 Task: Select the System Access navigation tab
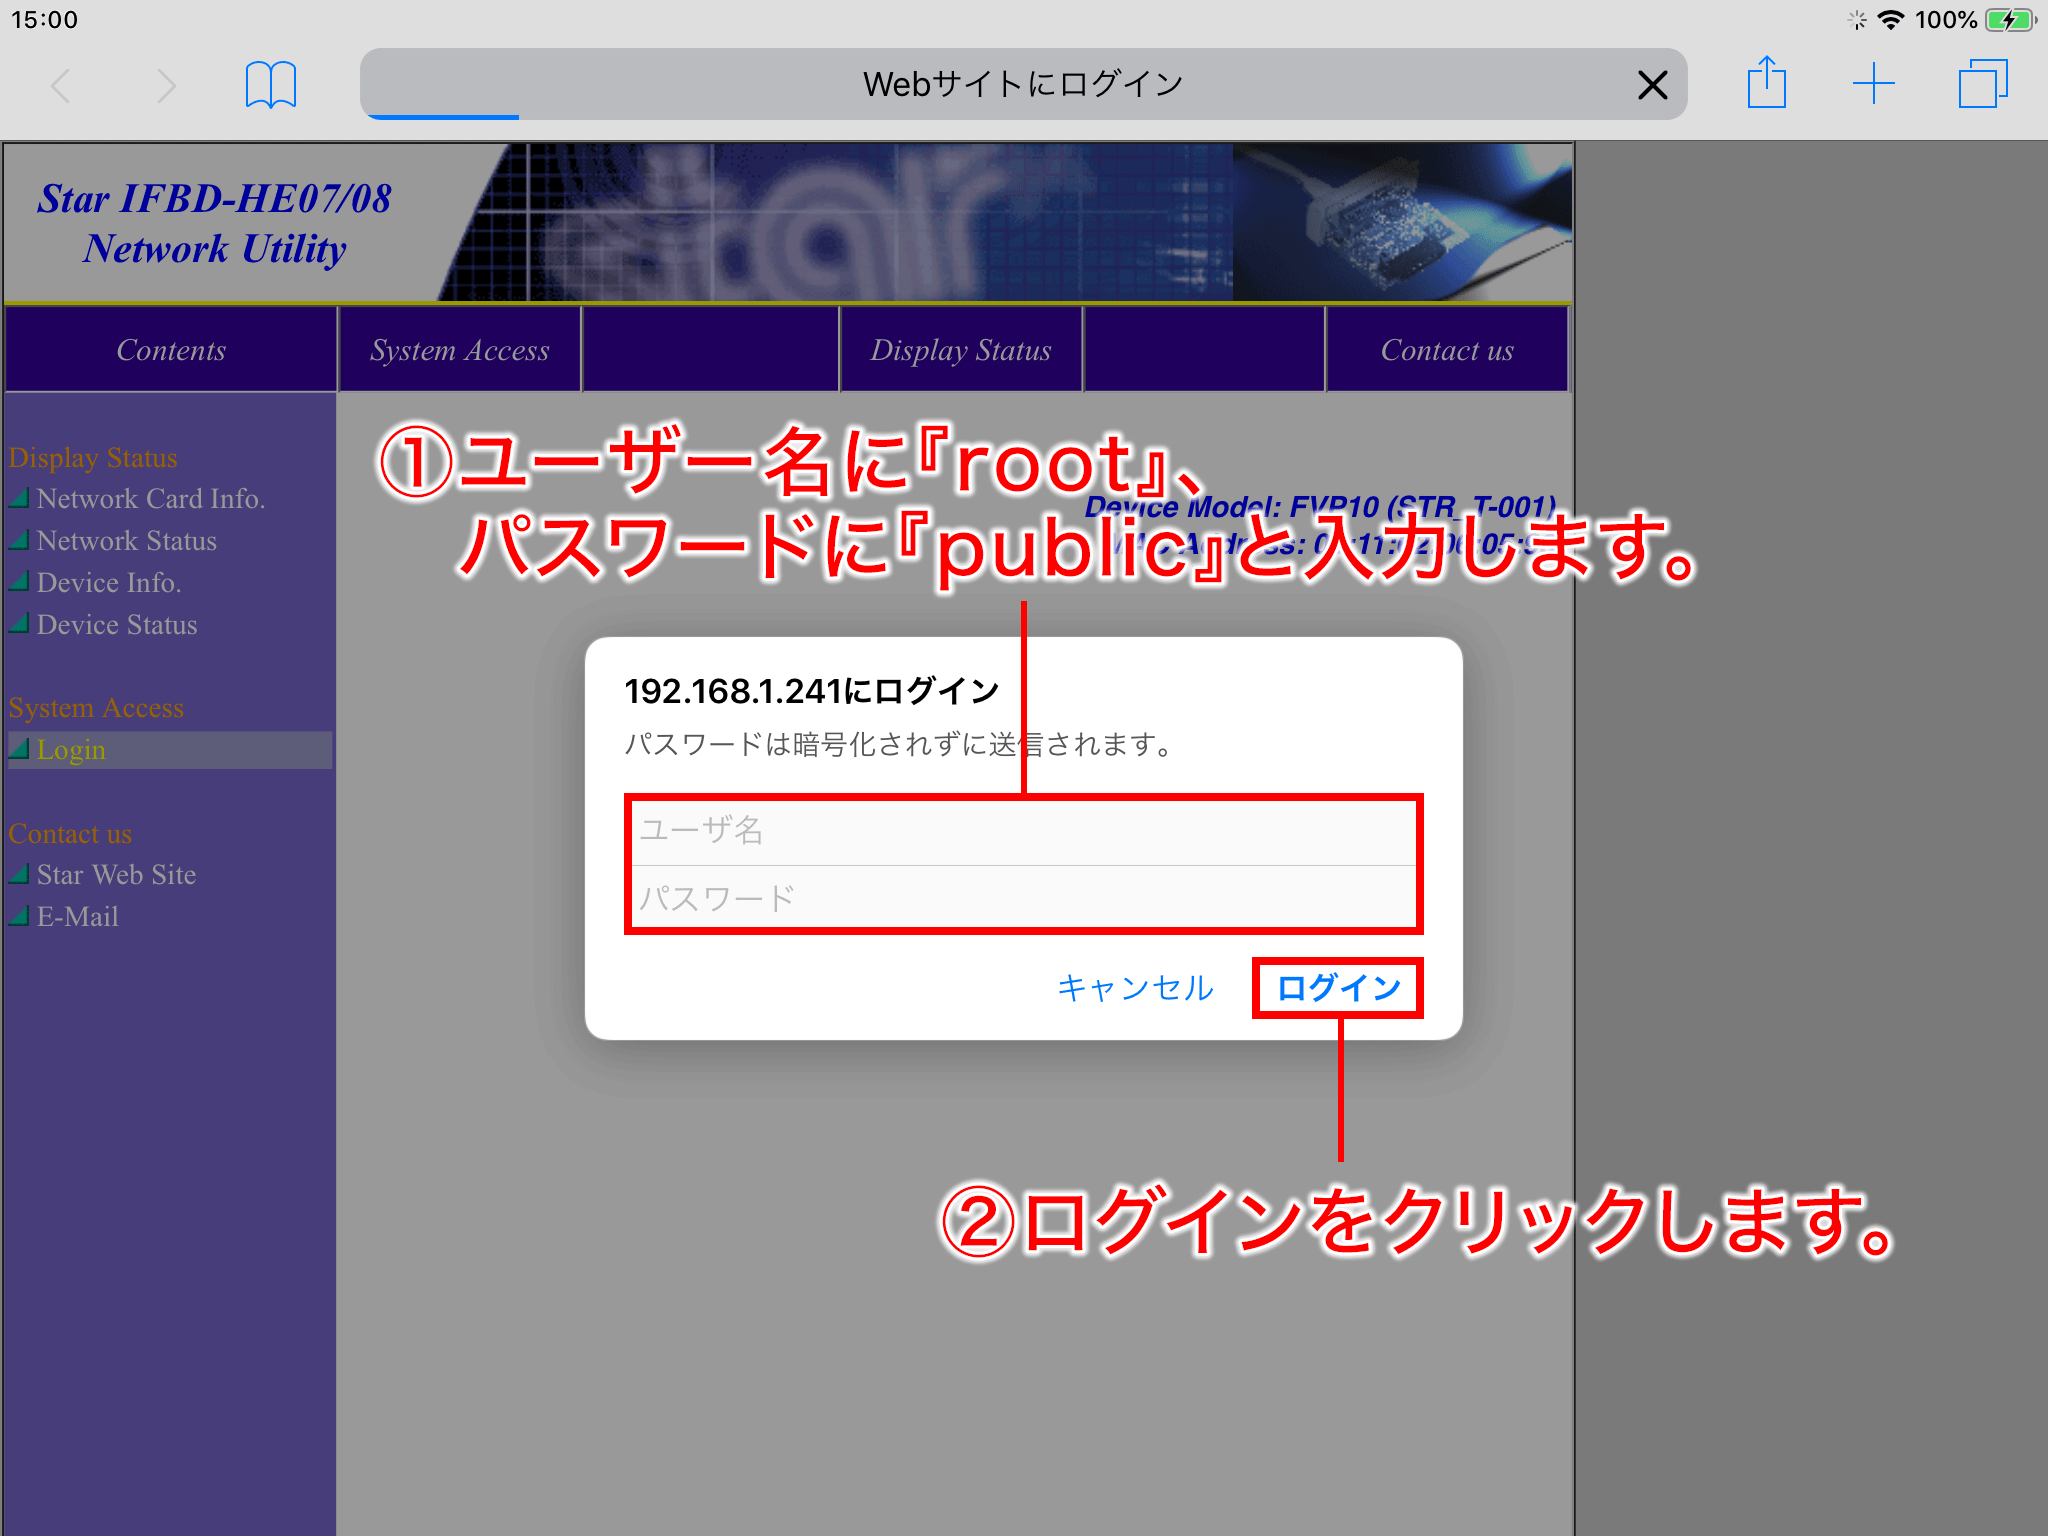point(458,352)
